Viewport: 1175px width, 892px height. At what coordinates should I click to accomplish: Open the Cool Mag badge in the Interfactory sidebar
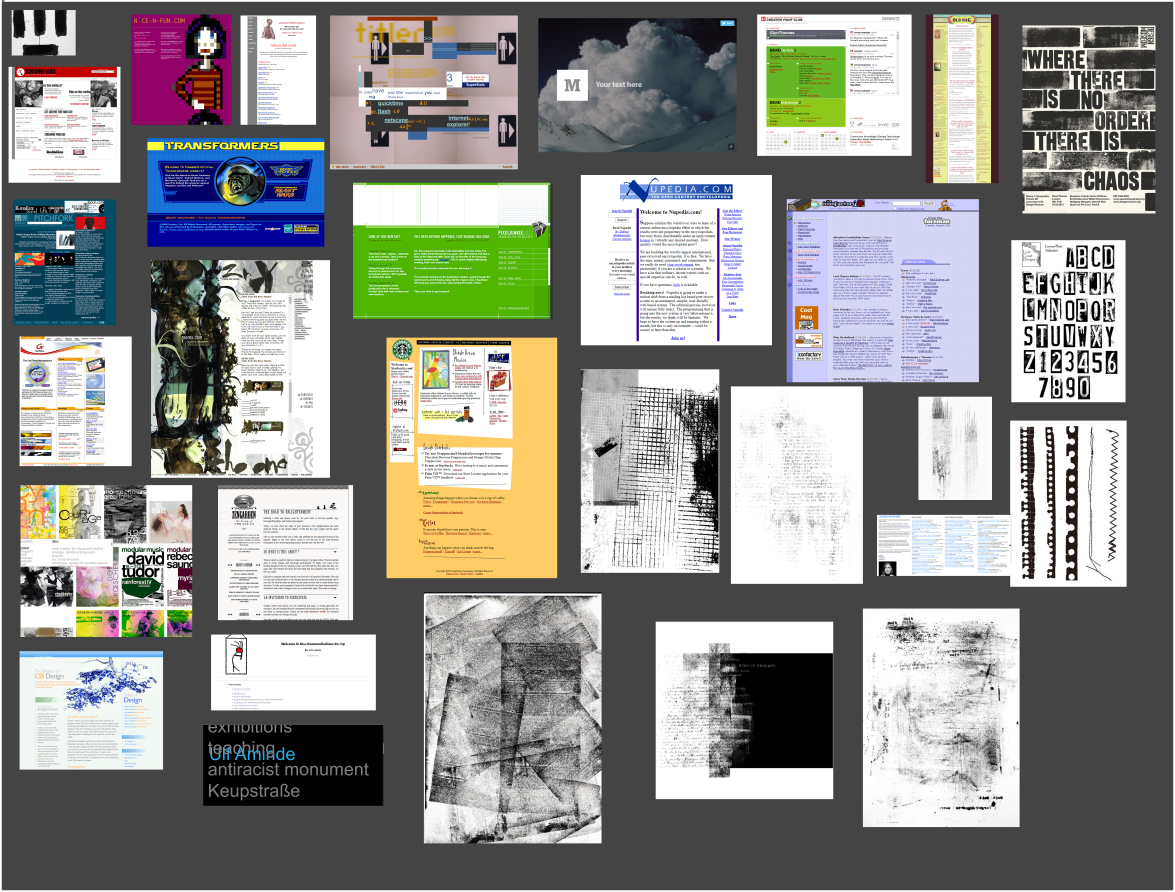click(x=806, y=318)
